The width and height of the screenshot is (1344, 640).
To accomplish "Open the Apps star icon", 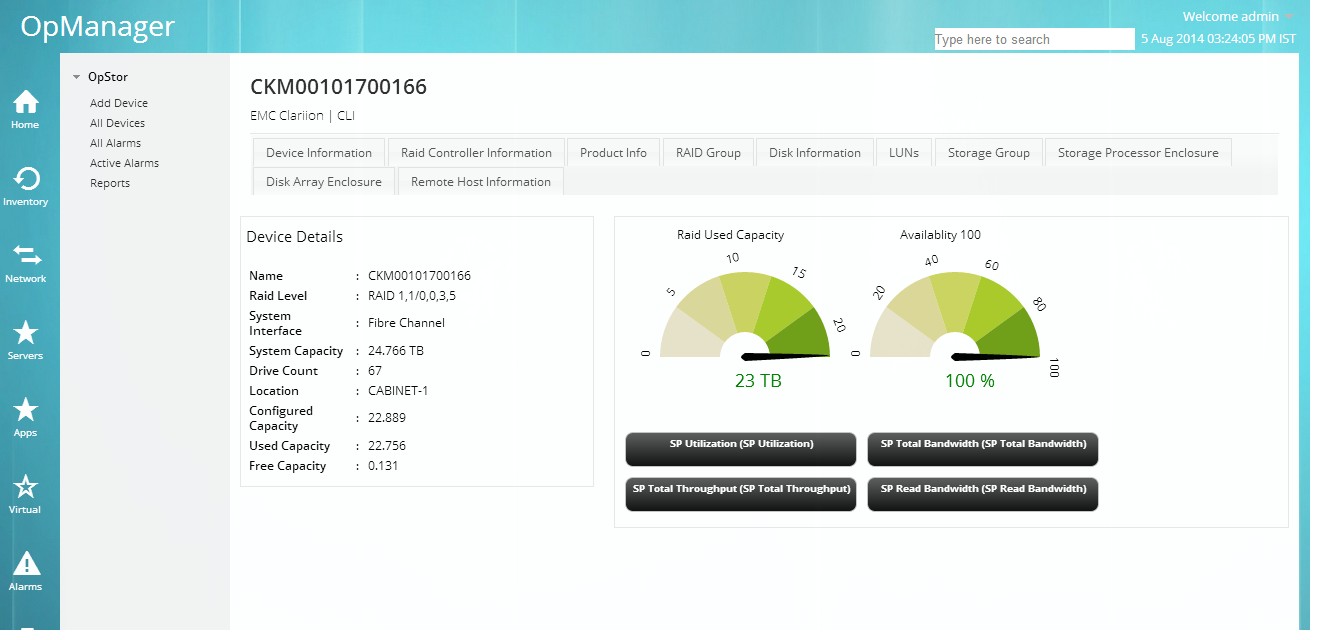I will pos(25,410).
